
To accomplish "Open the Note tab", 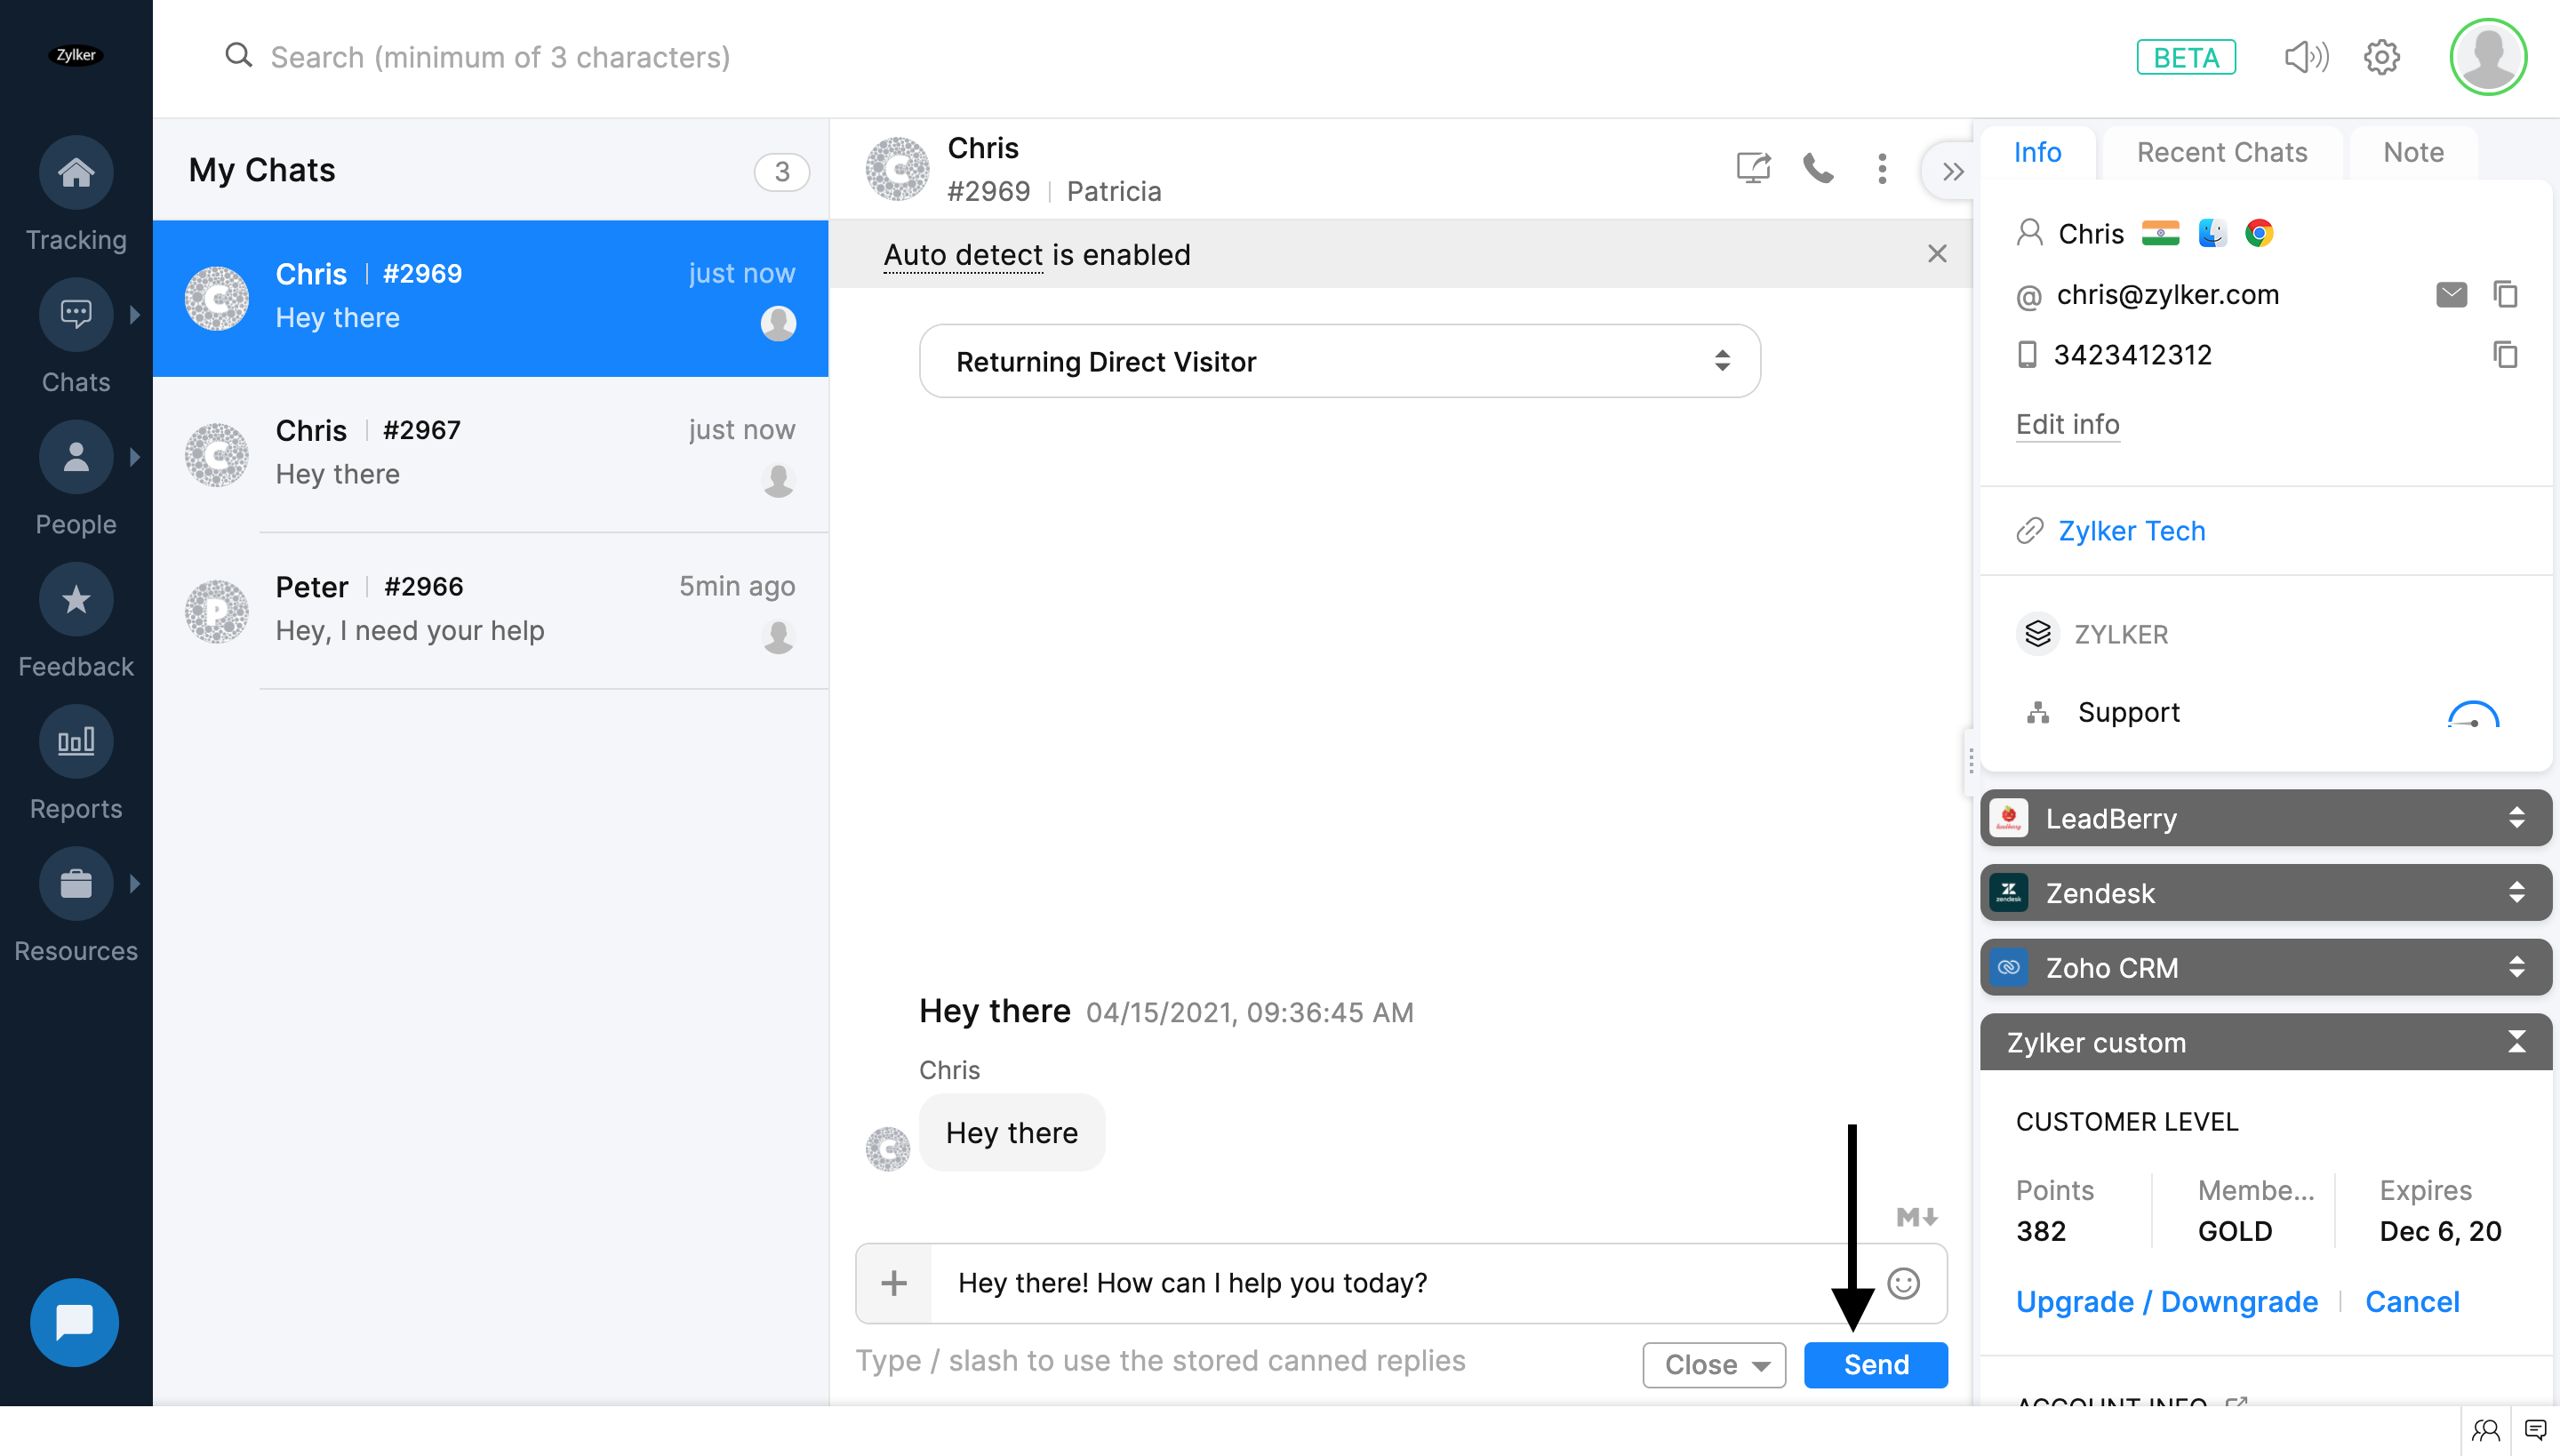I will point(2413,152).
